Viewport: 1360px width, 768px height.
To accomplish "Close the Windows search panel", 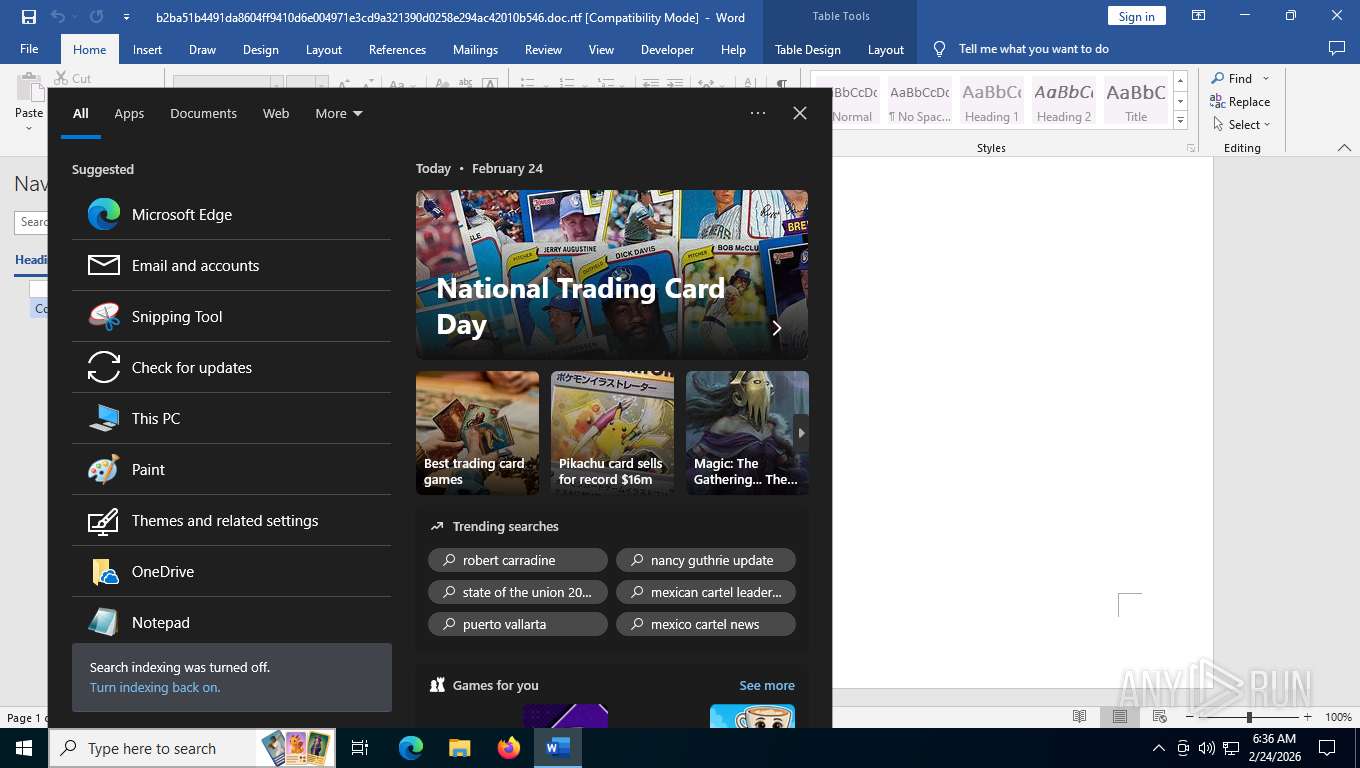I will coord(800,113).
